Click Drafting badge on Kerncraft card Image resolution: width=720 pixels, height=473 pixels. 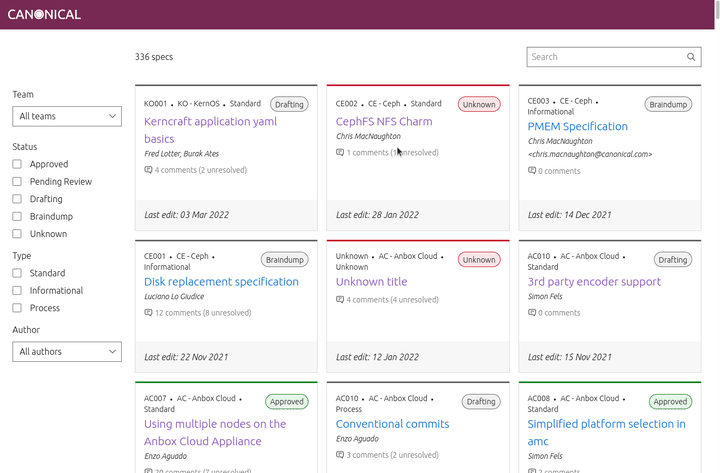[289, 104]
